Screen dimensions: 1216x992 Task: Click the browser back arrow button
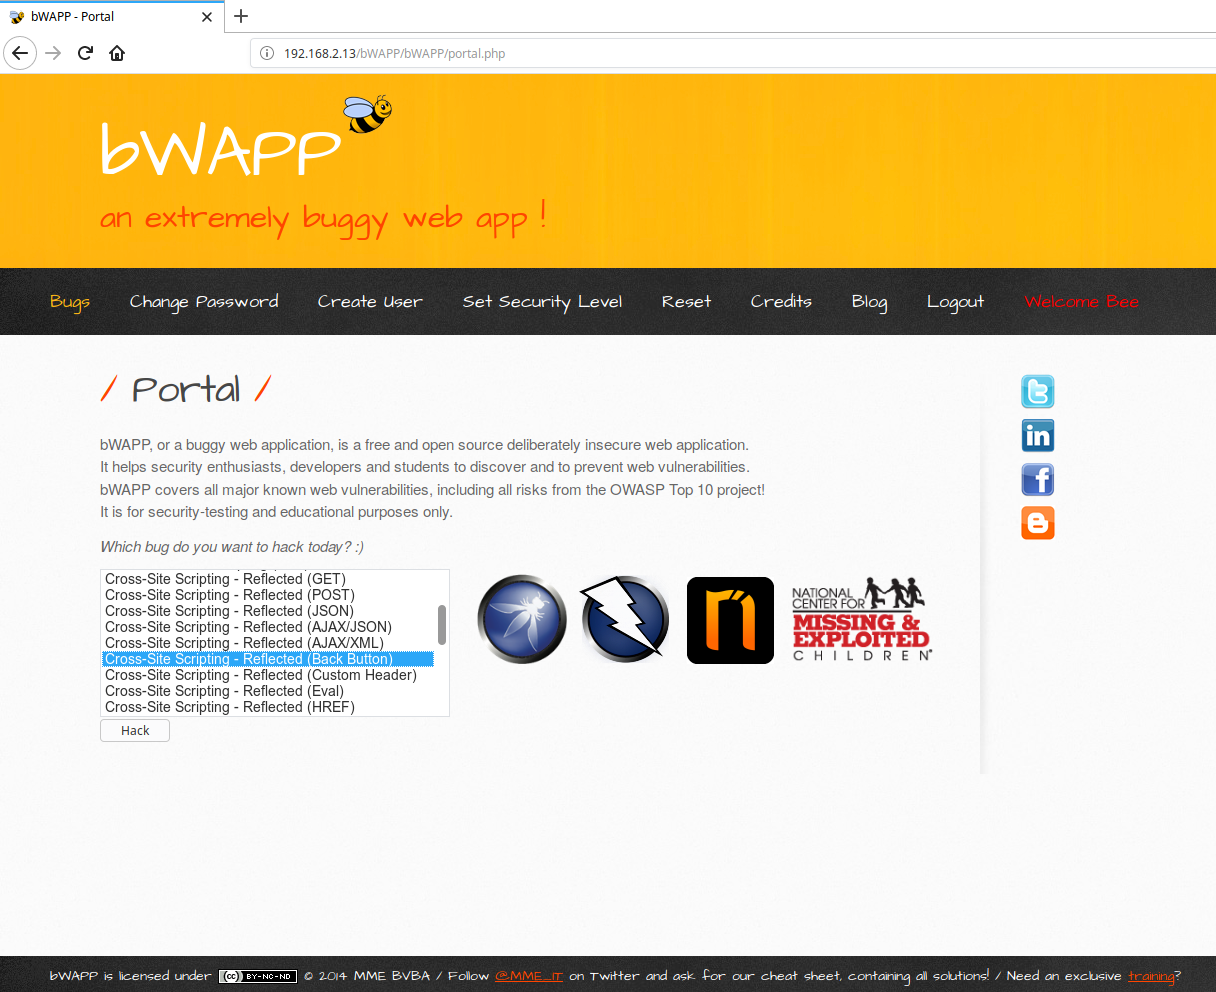point(20,53)
